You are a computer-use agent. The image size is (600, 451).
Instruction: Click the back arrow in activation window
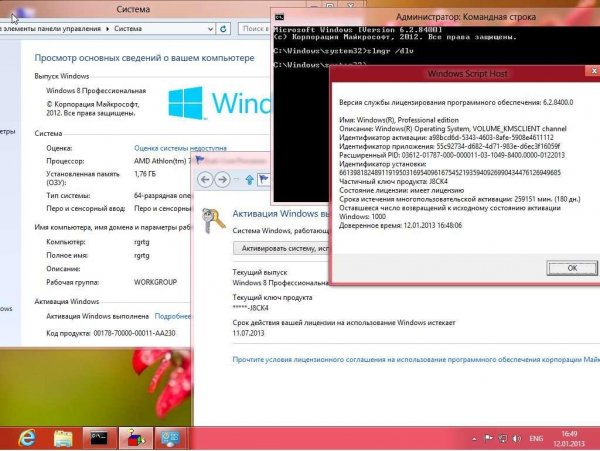click(x=205, y=179)
